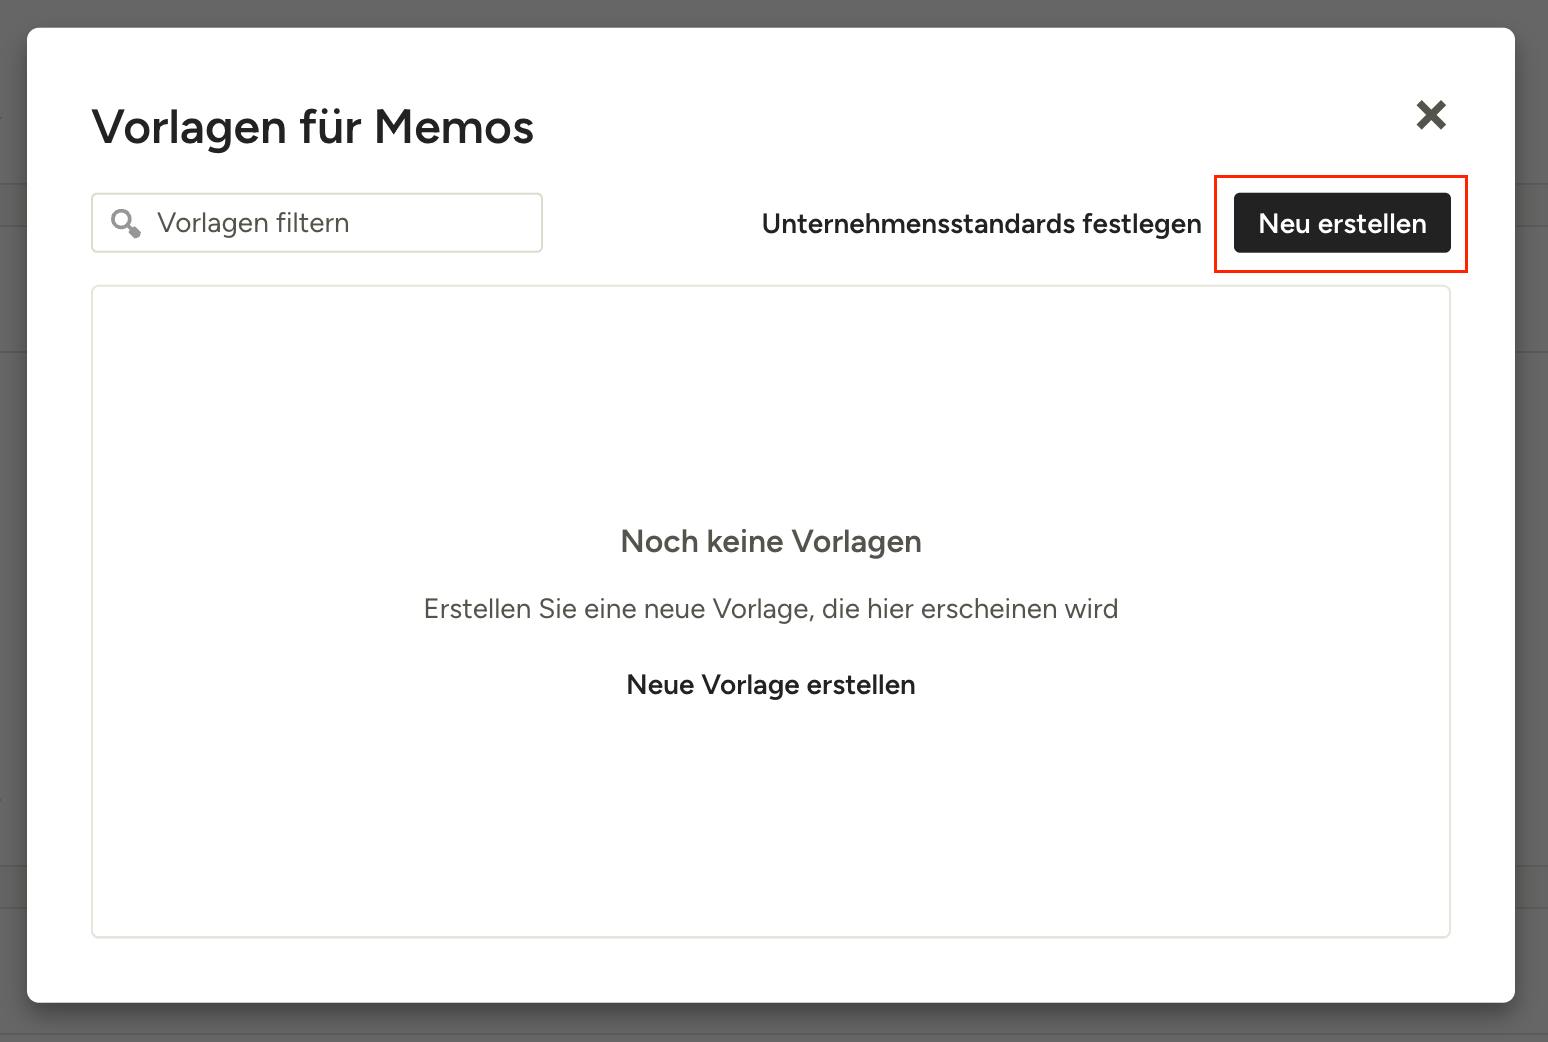Click the Neu erstellen button
The height and width of the screenshot is (1042, 1548).
point(1342,223)
